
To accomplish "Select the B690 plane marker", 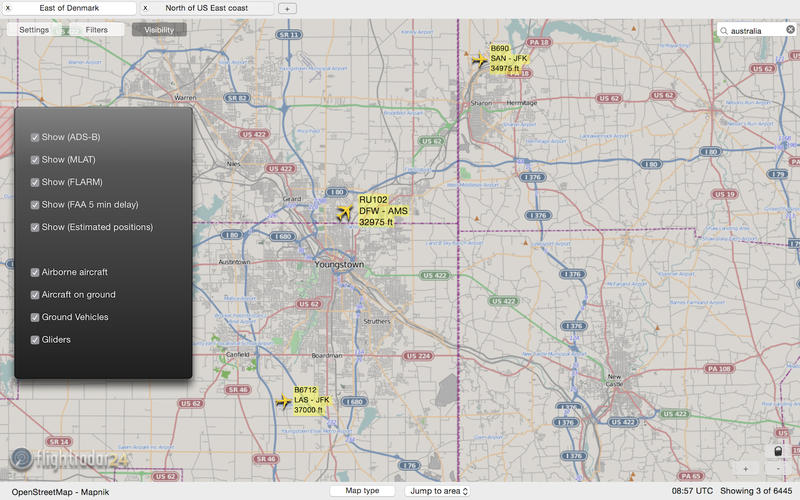I will [479, 60].
